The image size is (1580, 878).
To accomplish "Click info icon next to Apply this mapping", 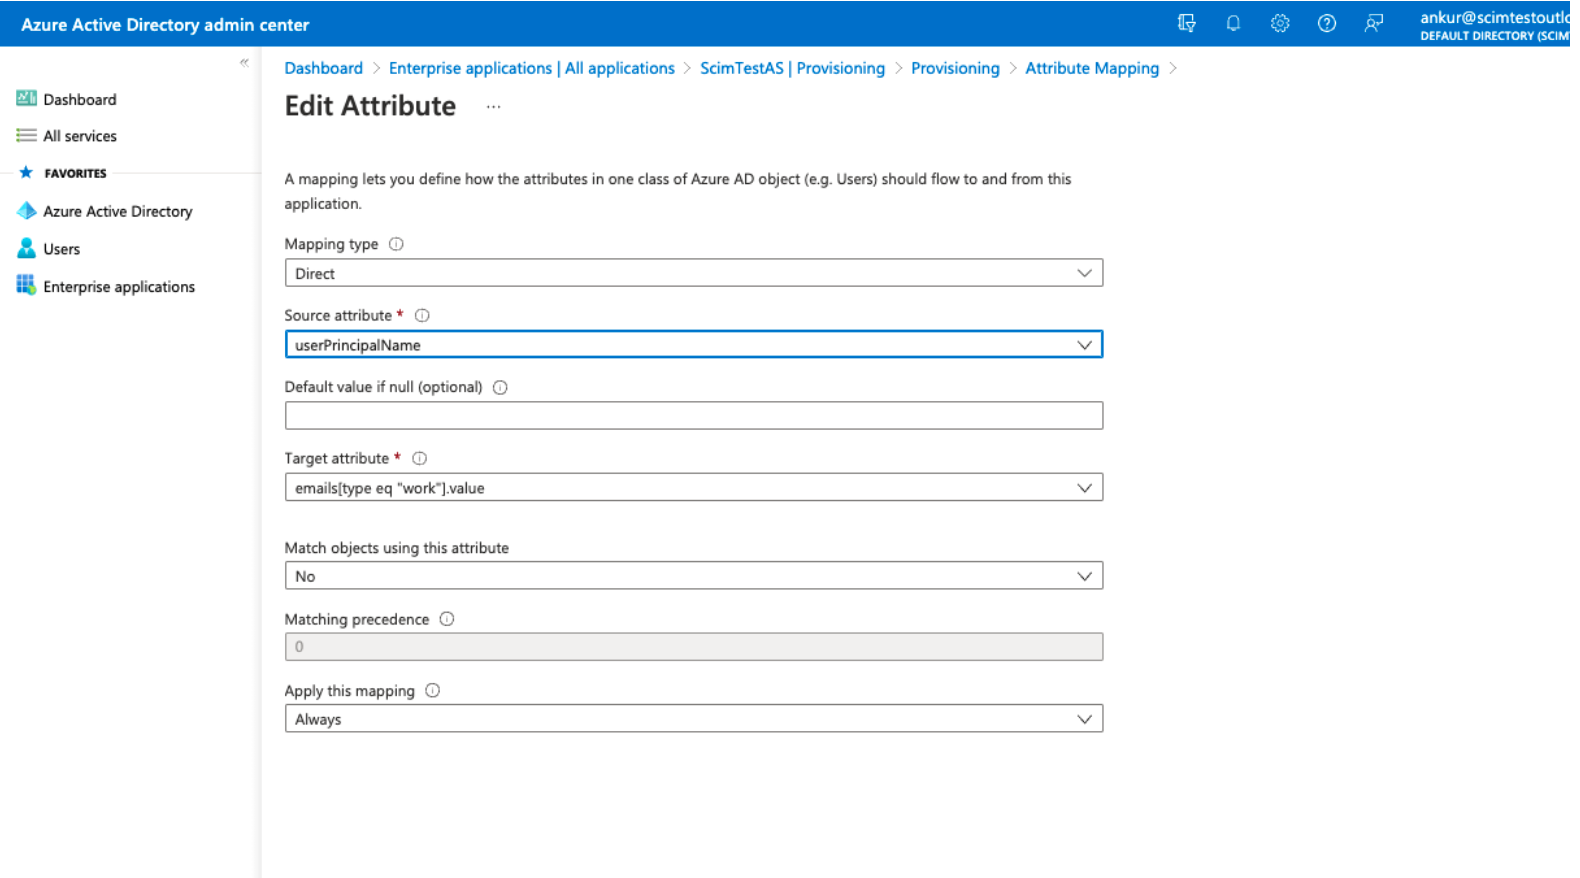I will pyautogui.click(x=432, y=691).
